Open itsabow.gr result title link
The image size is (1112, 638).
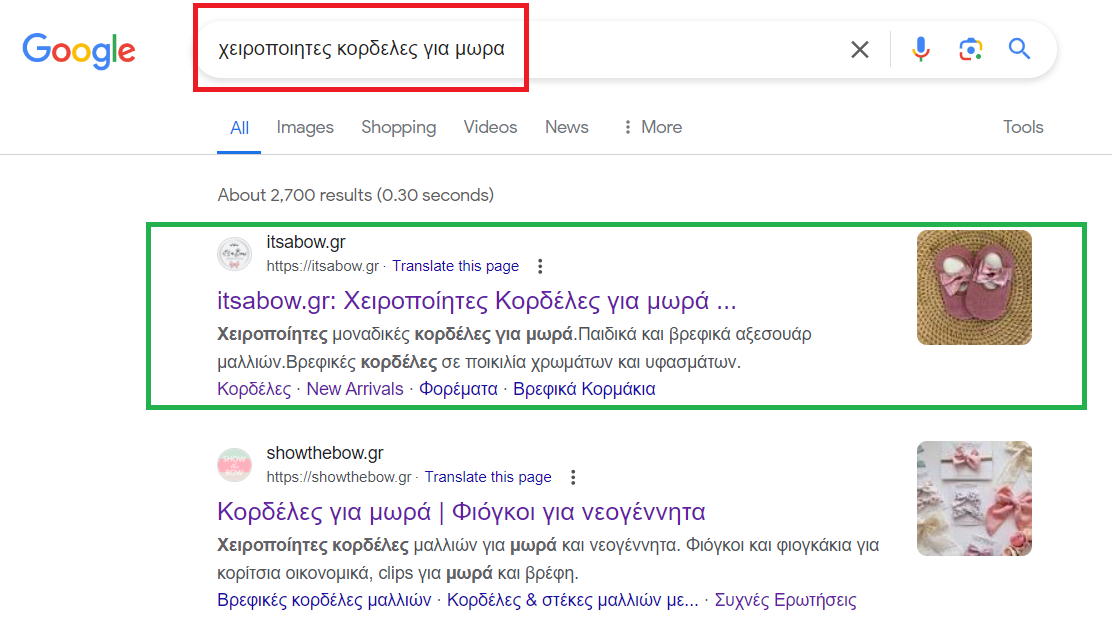coord(476,301)
